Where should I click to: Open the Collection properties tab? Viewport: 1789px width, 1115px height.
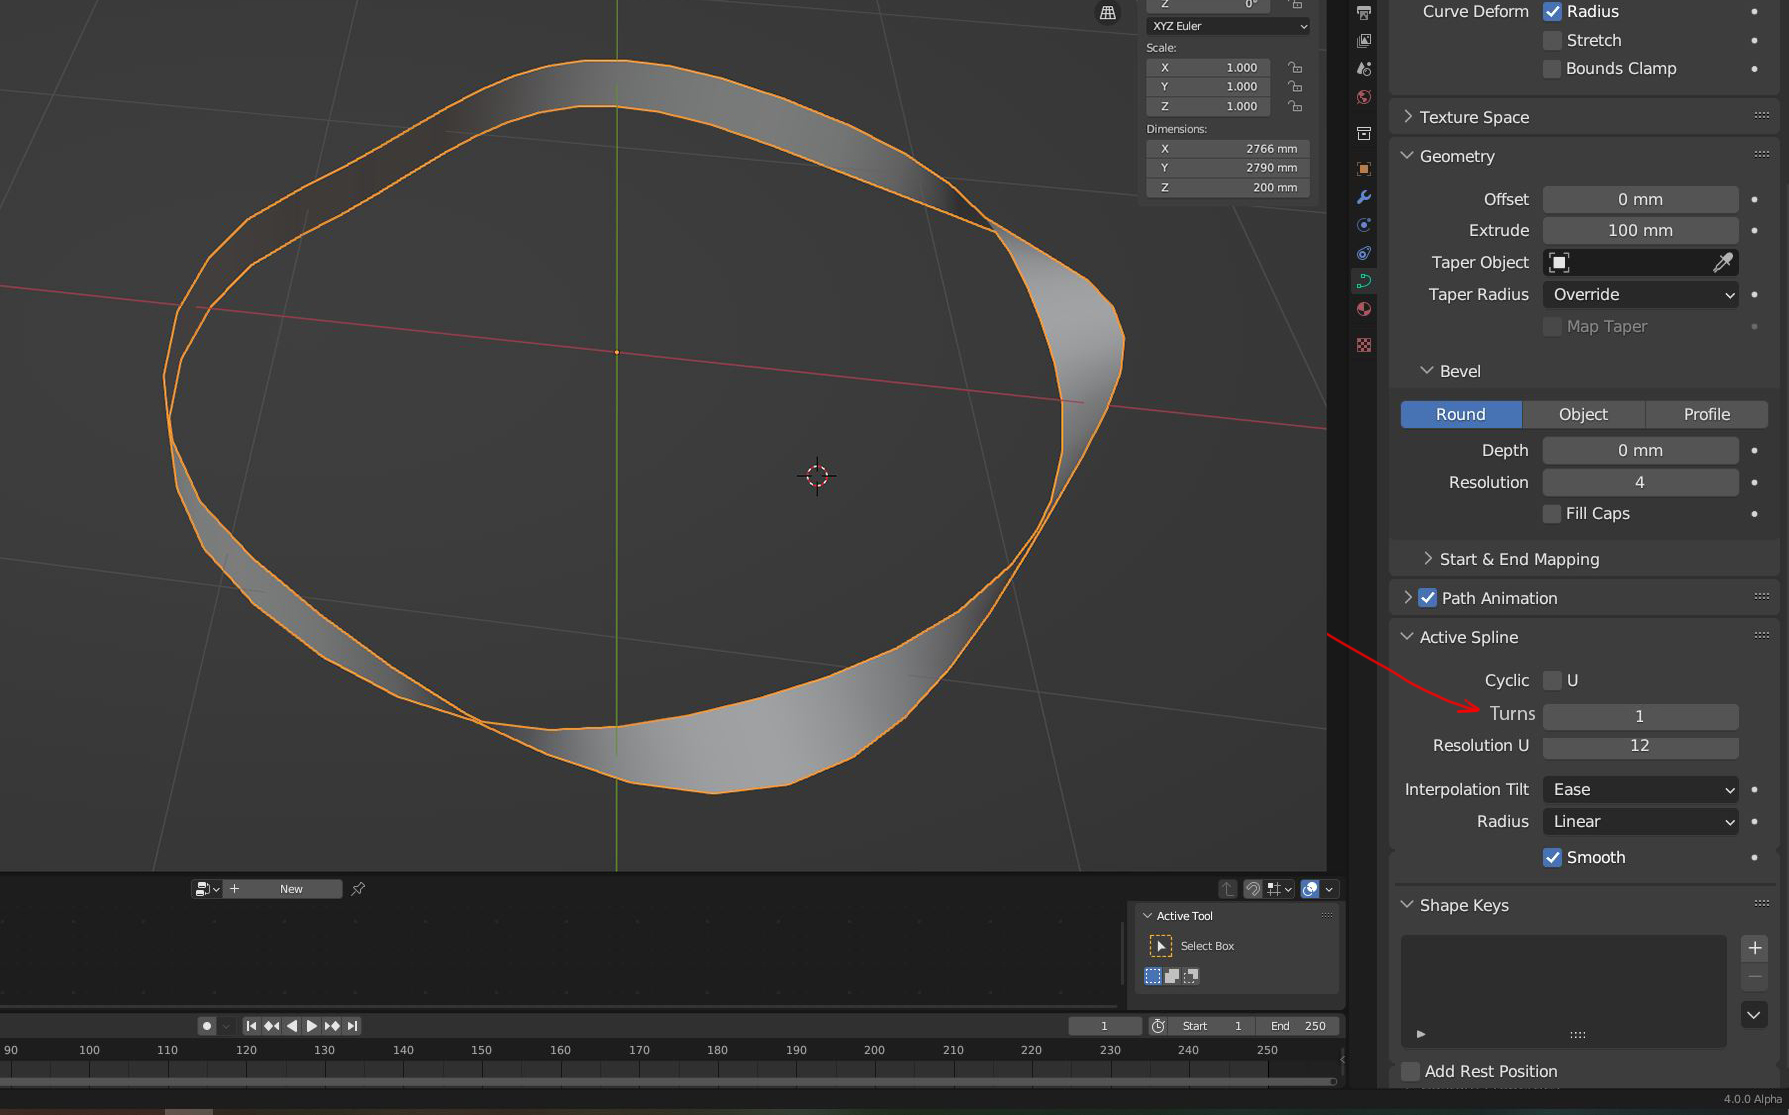coord(1363,133)
